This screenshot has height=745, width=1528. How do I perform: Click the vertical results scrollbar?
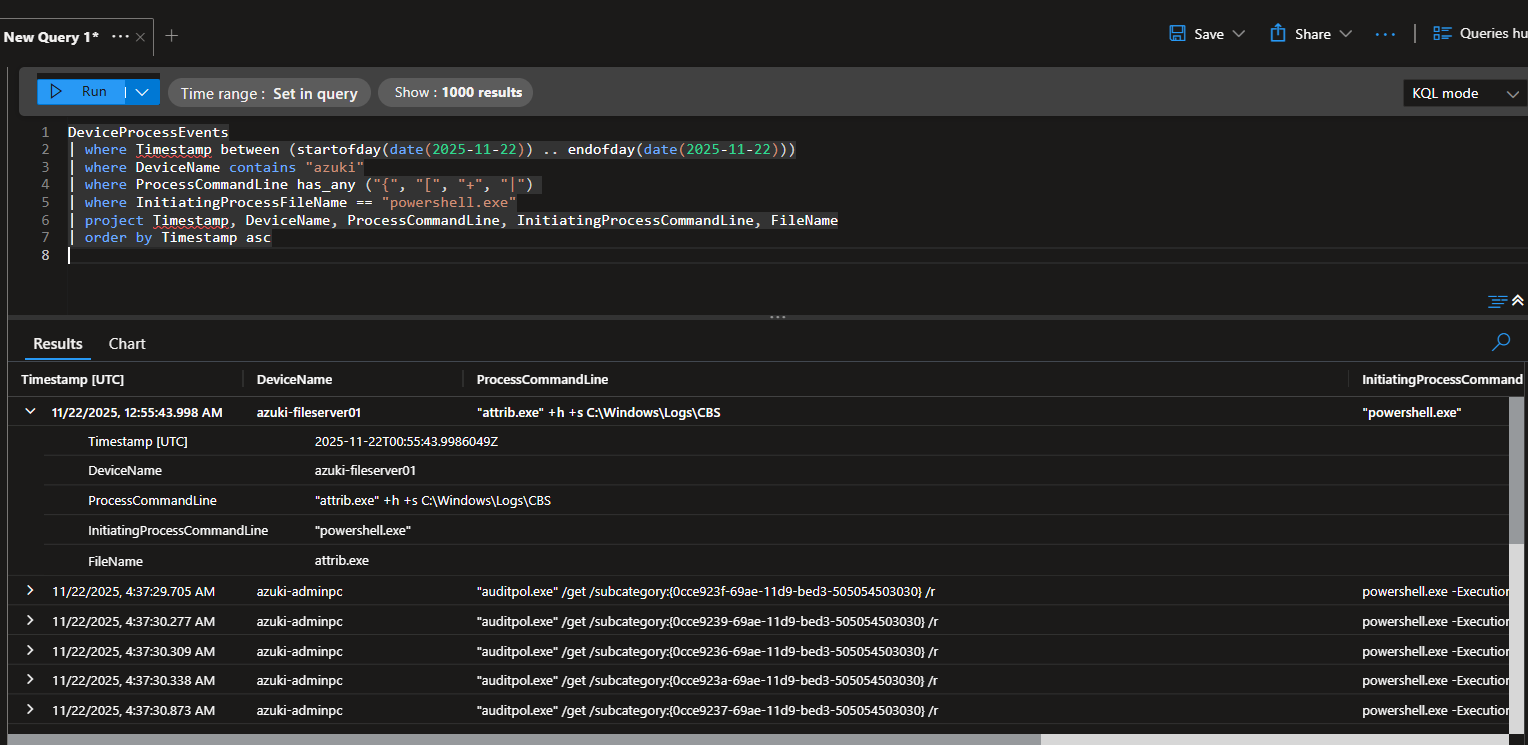pyautogui.click(x=1519, y=470)
